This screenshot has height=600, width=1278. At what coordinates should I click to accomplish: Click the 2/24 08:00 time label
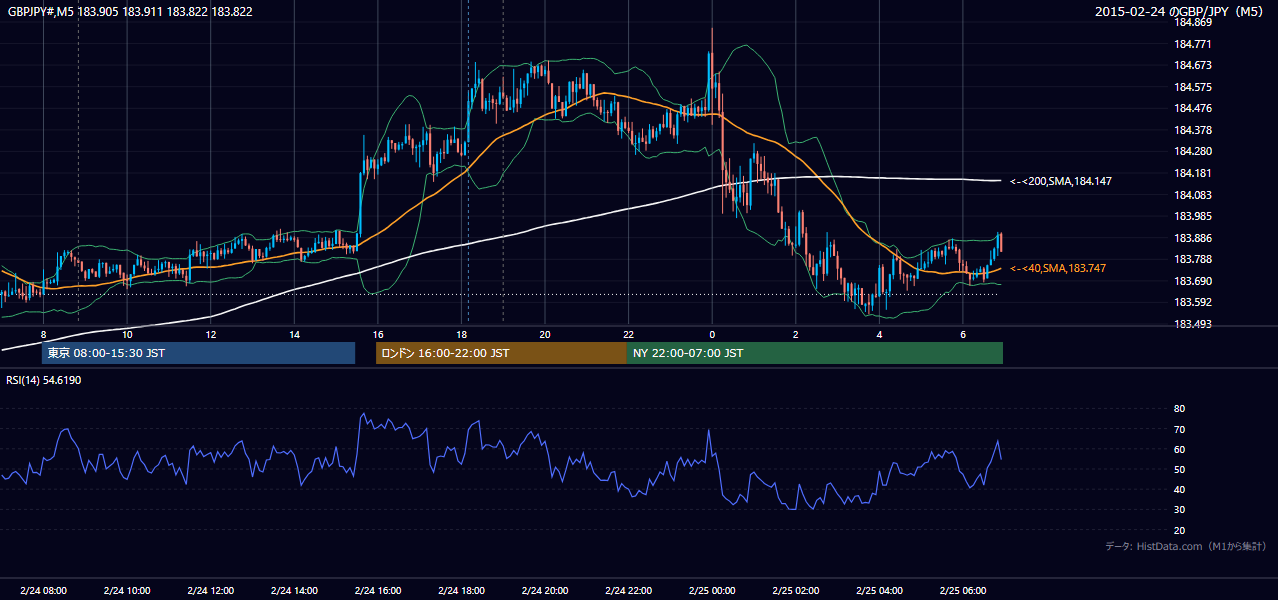pos(43,590)
